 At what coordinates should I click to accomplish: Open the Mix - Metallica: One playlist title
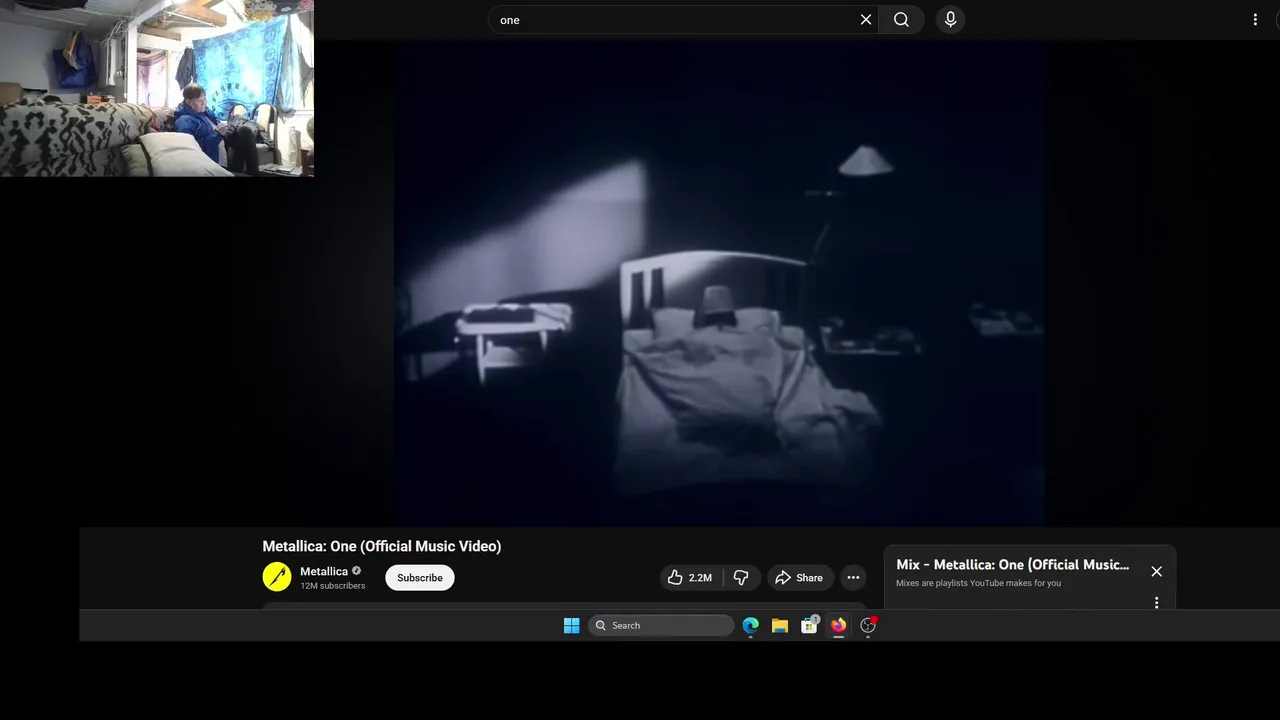point(1012,565)
